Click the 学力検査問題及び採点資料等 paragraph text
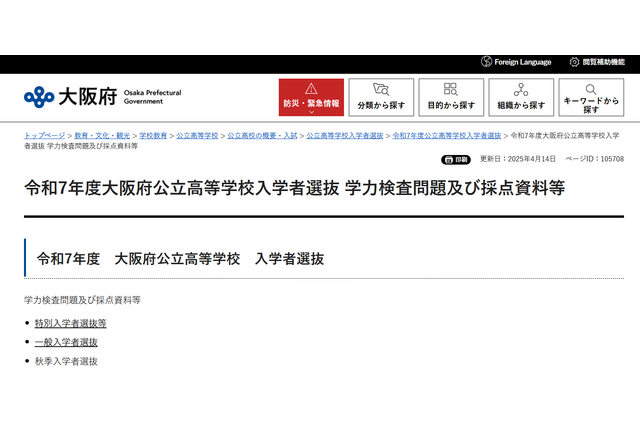This screenshot has height=426, width=640. (x=82, y=300)
